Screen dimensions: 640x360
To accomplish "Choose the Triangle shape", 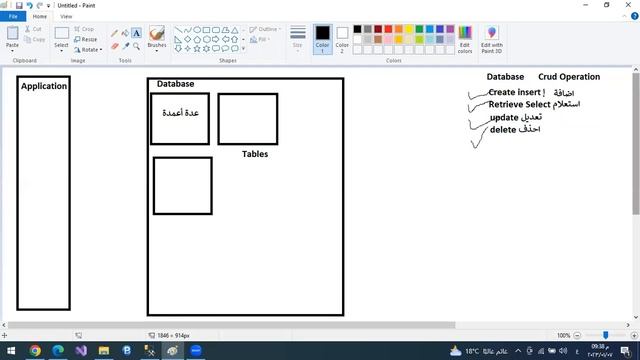I will pyautogui.click(x=235, y=30).
